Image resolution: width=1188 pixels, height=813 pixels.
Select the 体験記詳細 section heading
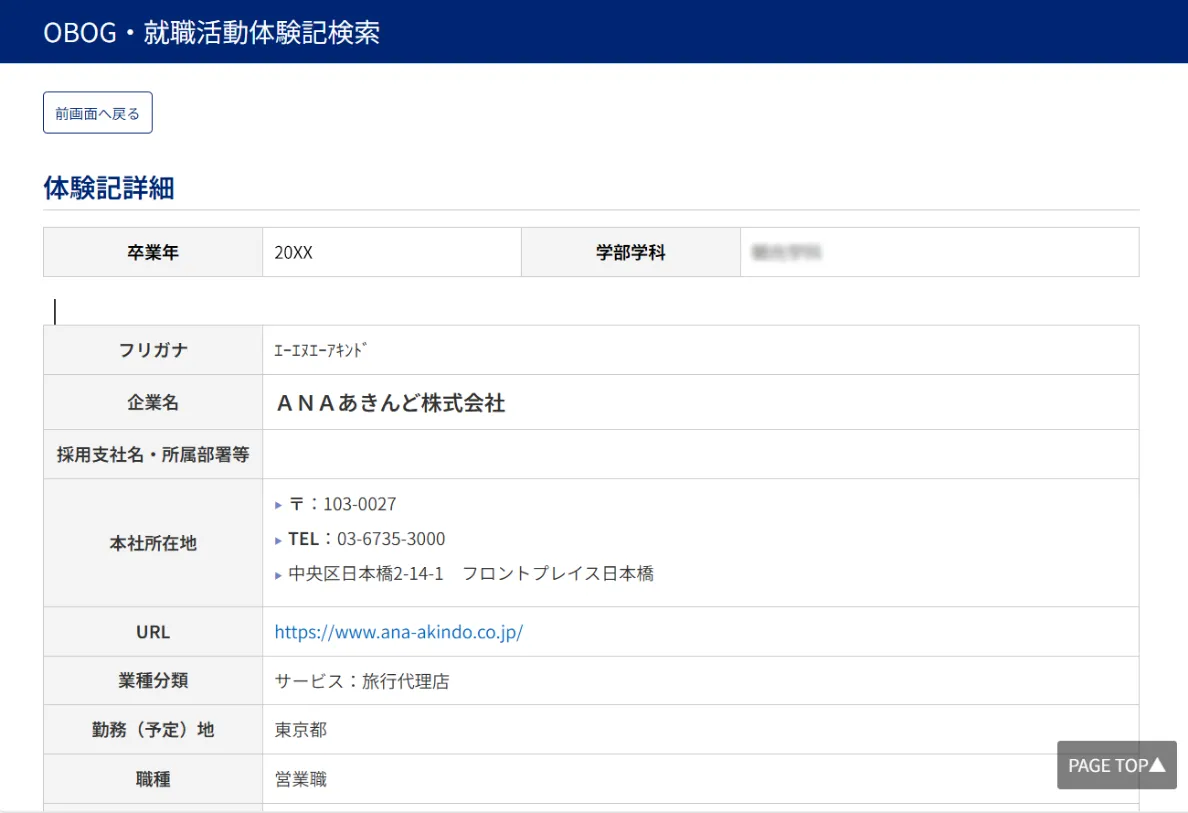(x=108, y=189)
